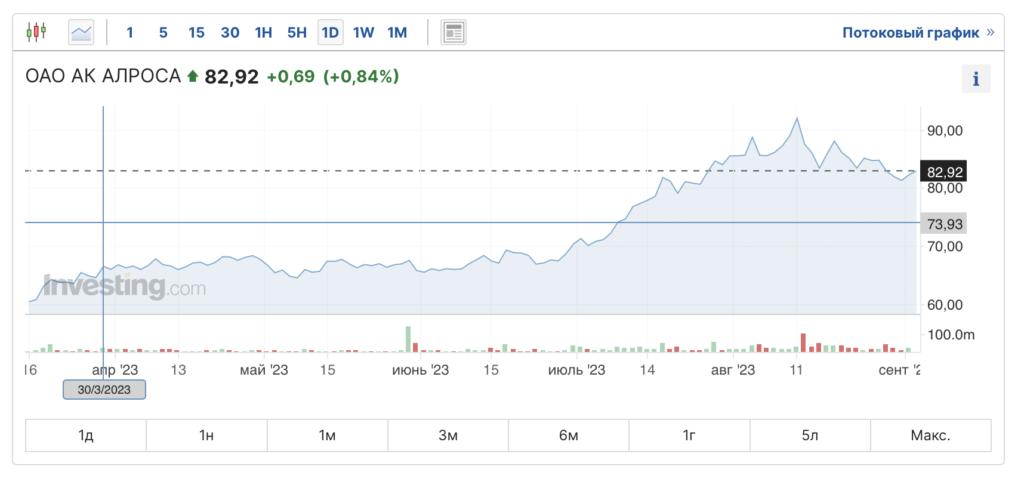Select the 1D interval

pos(330,32)
